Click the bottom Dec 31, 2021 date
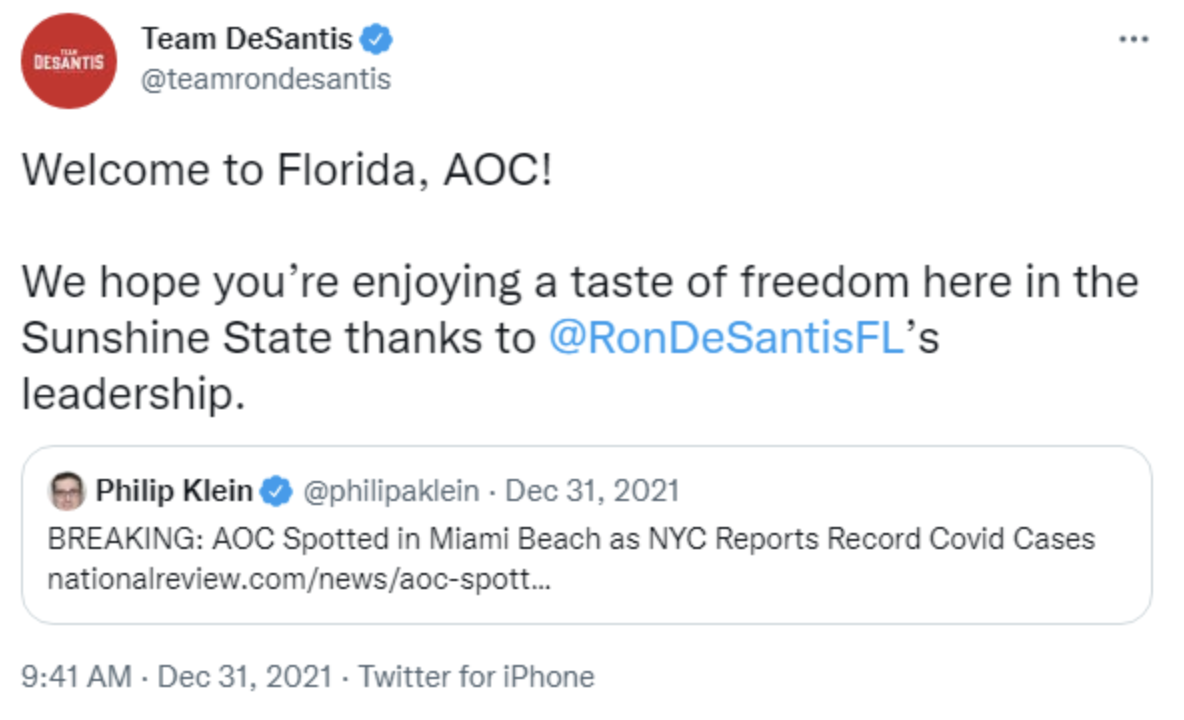1184x720 pixels. pyautogui.click(x=245, y=677)
